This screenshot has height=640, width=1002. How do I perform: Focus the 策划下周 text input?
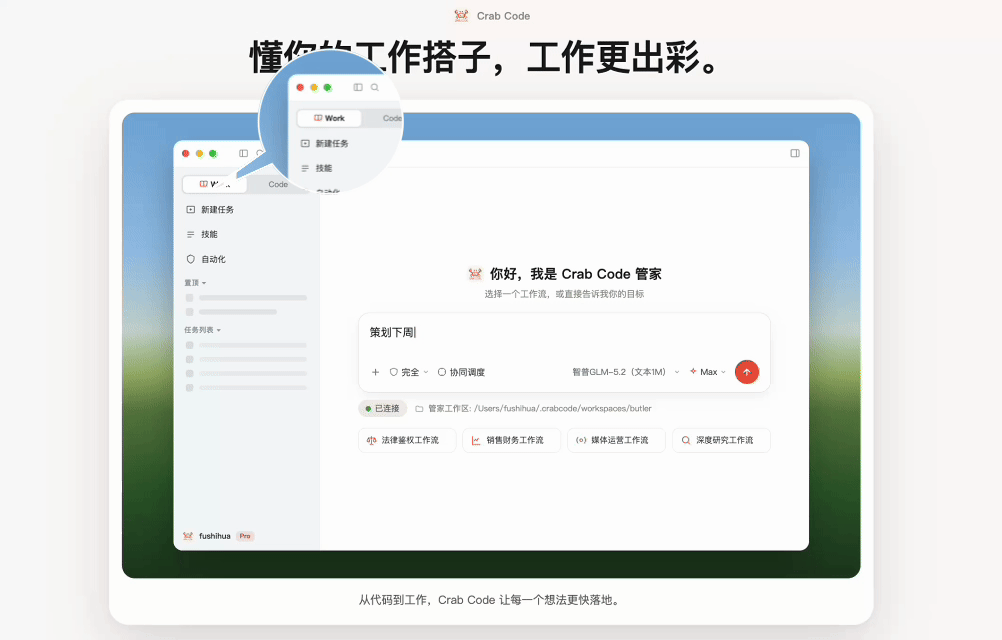[x=564, y=333]
